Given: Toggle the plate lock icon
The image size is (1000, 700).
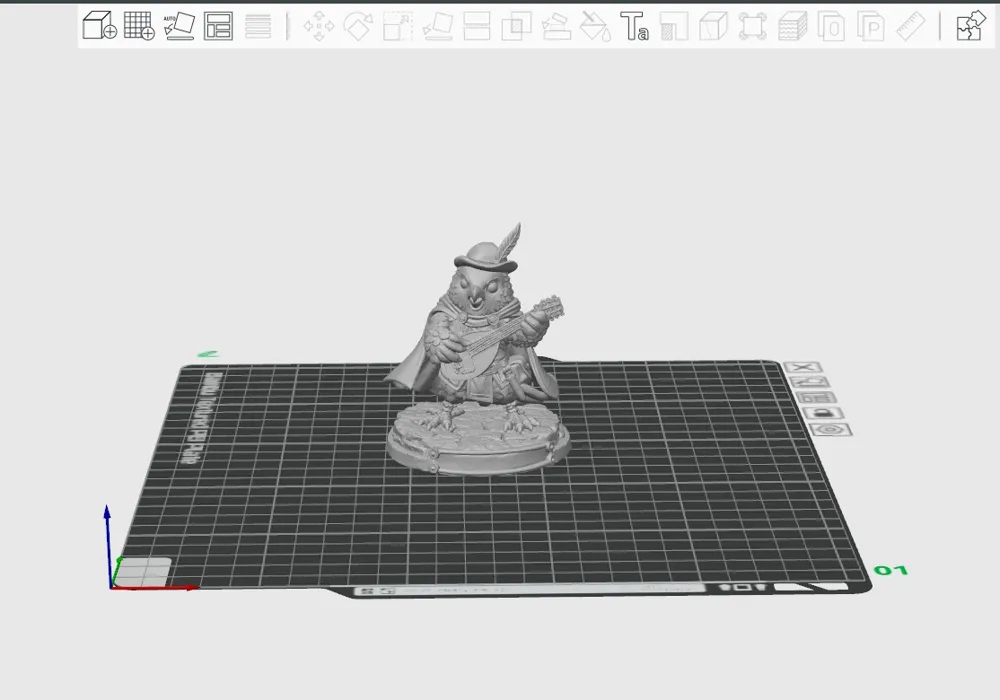Looking at the screenshot, I should click(x=823, y=413).
